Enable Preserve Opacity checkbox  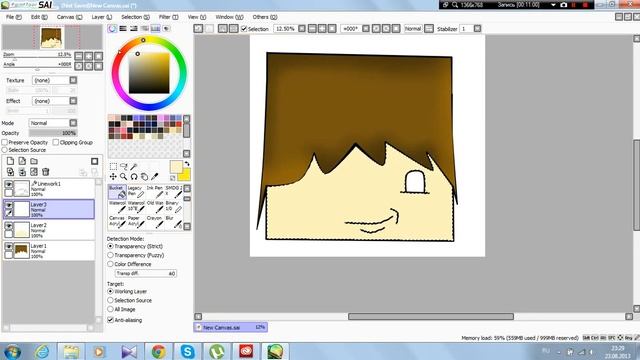tap(4, 142)
